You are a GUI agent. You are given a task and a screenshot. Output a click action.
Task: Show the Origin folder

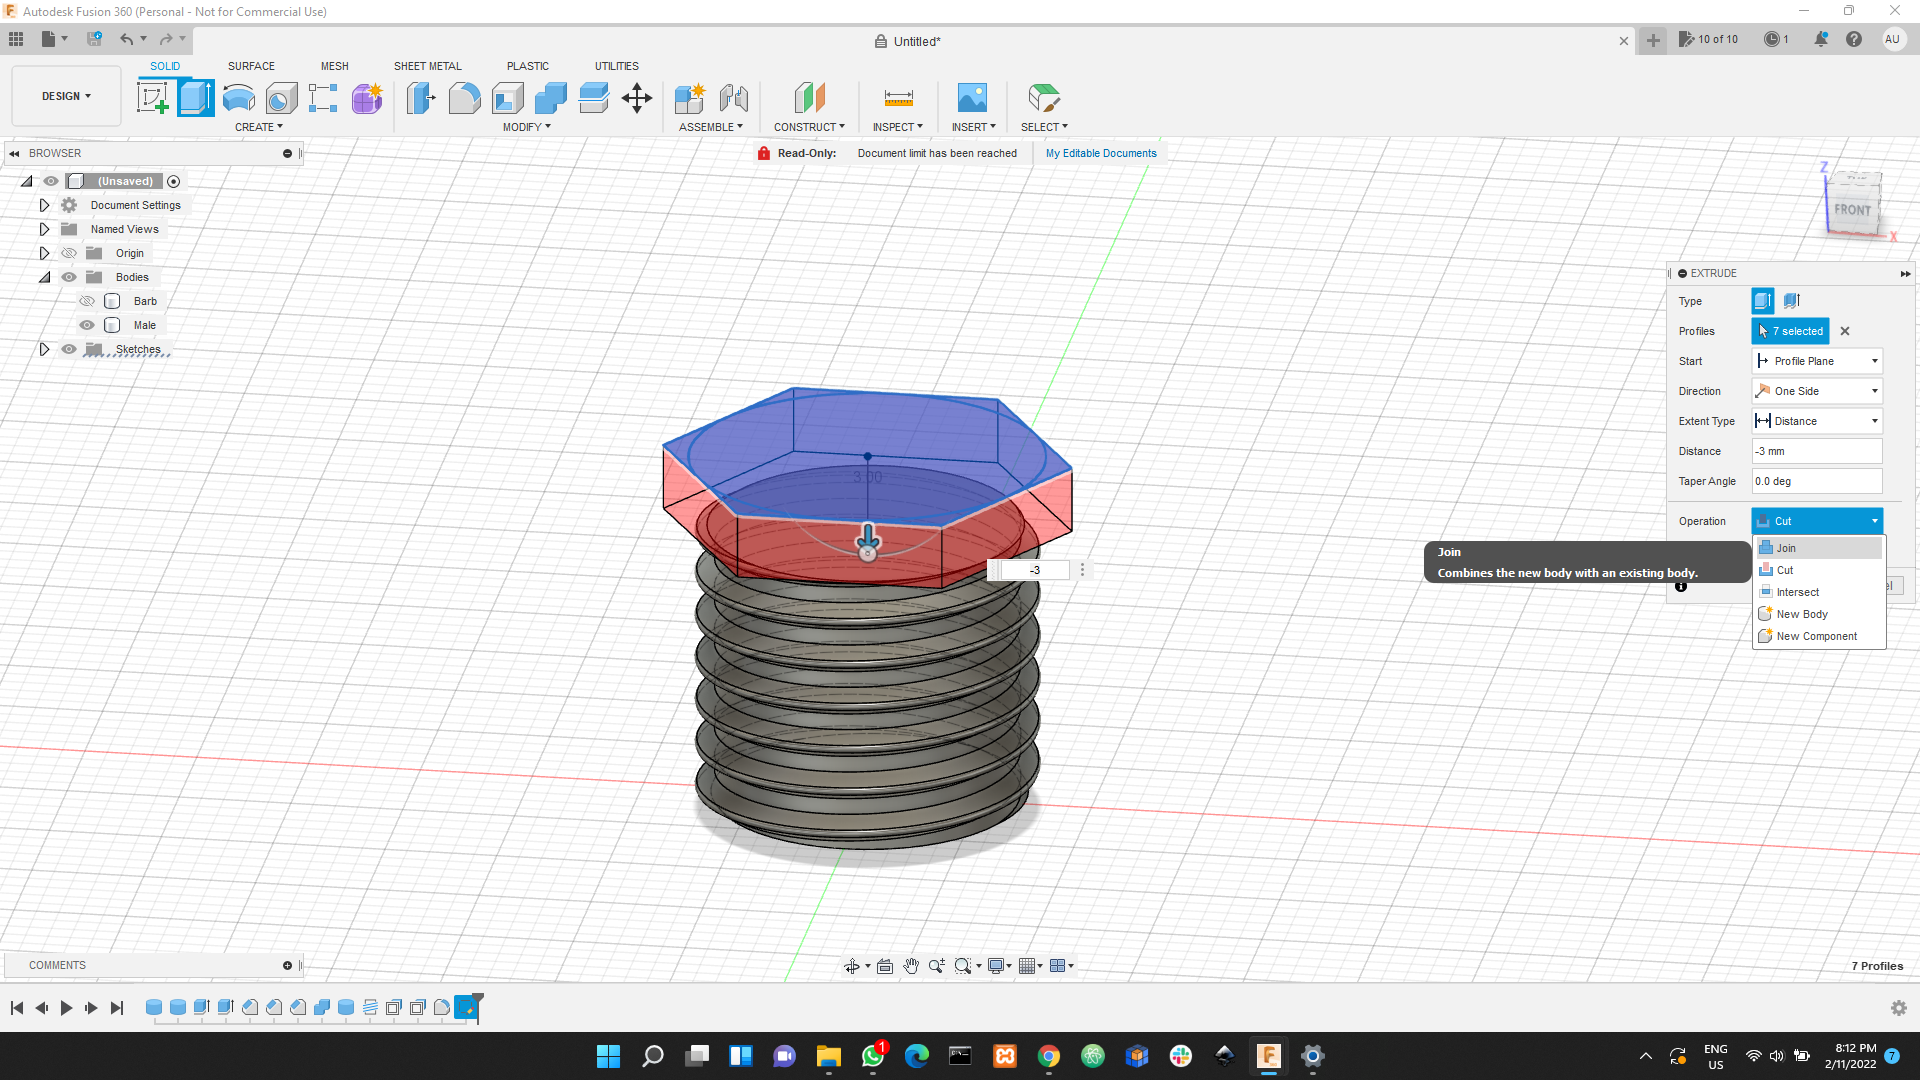coord(69,253)
